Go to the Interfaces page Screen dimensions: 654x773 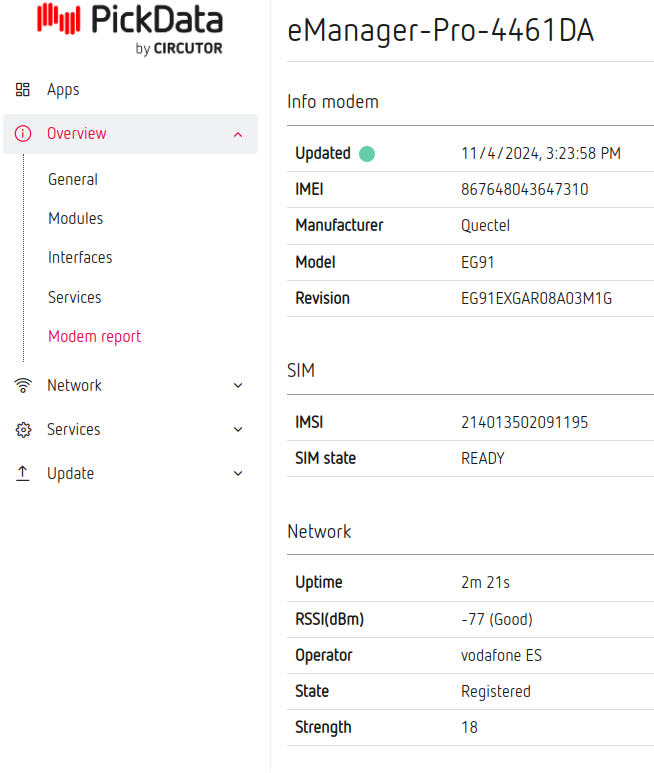point(80,257)
